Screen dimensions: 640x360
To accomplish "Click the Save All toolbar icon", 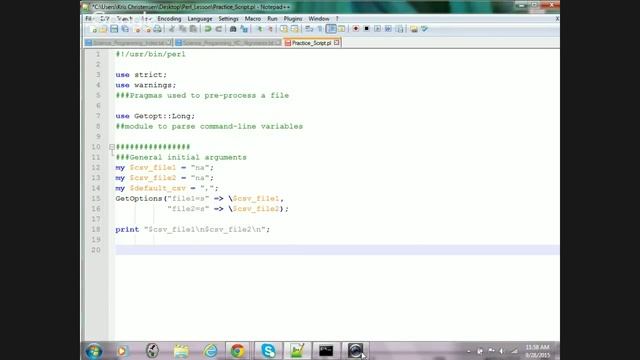I will (x=125, y=29).
